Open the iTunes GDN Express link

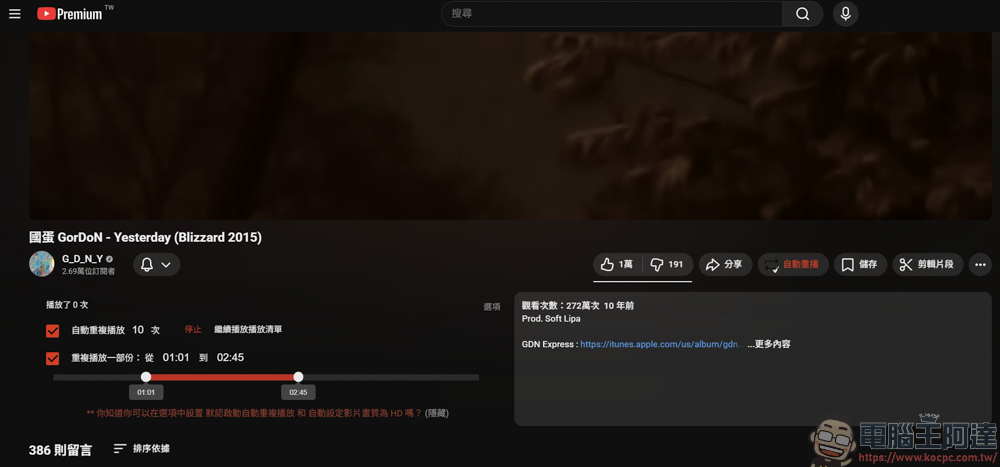point(662,345)
